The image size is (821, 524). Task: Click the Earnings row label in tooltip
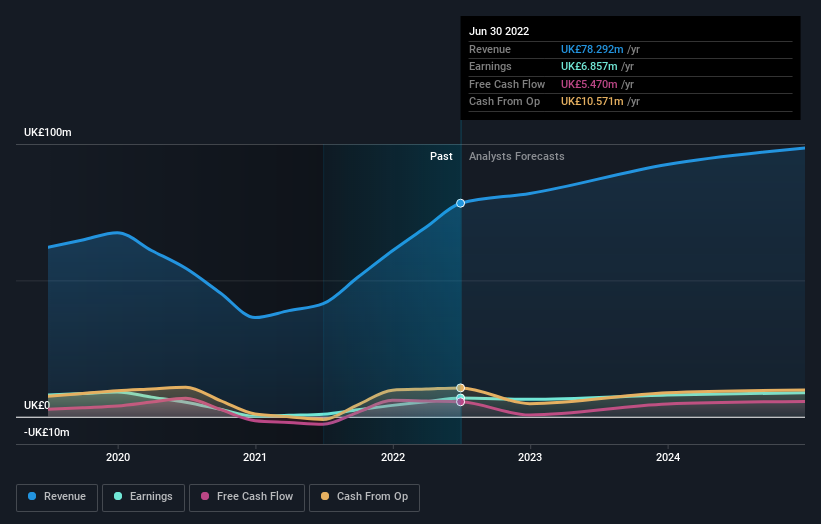490,66
